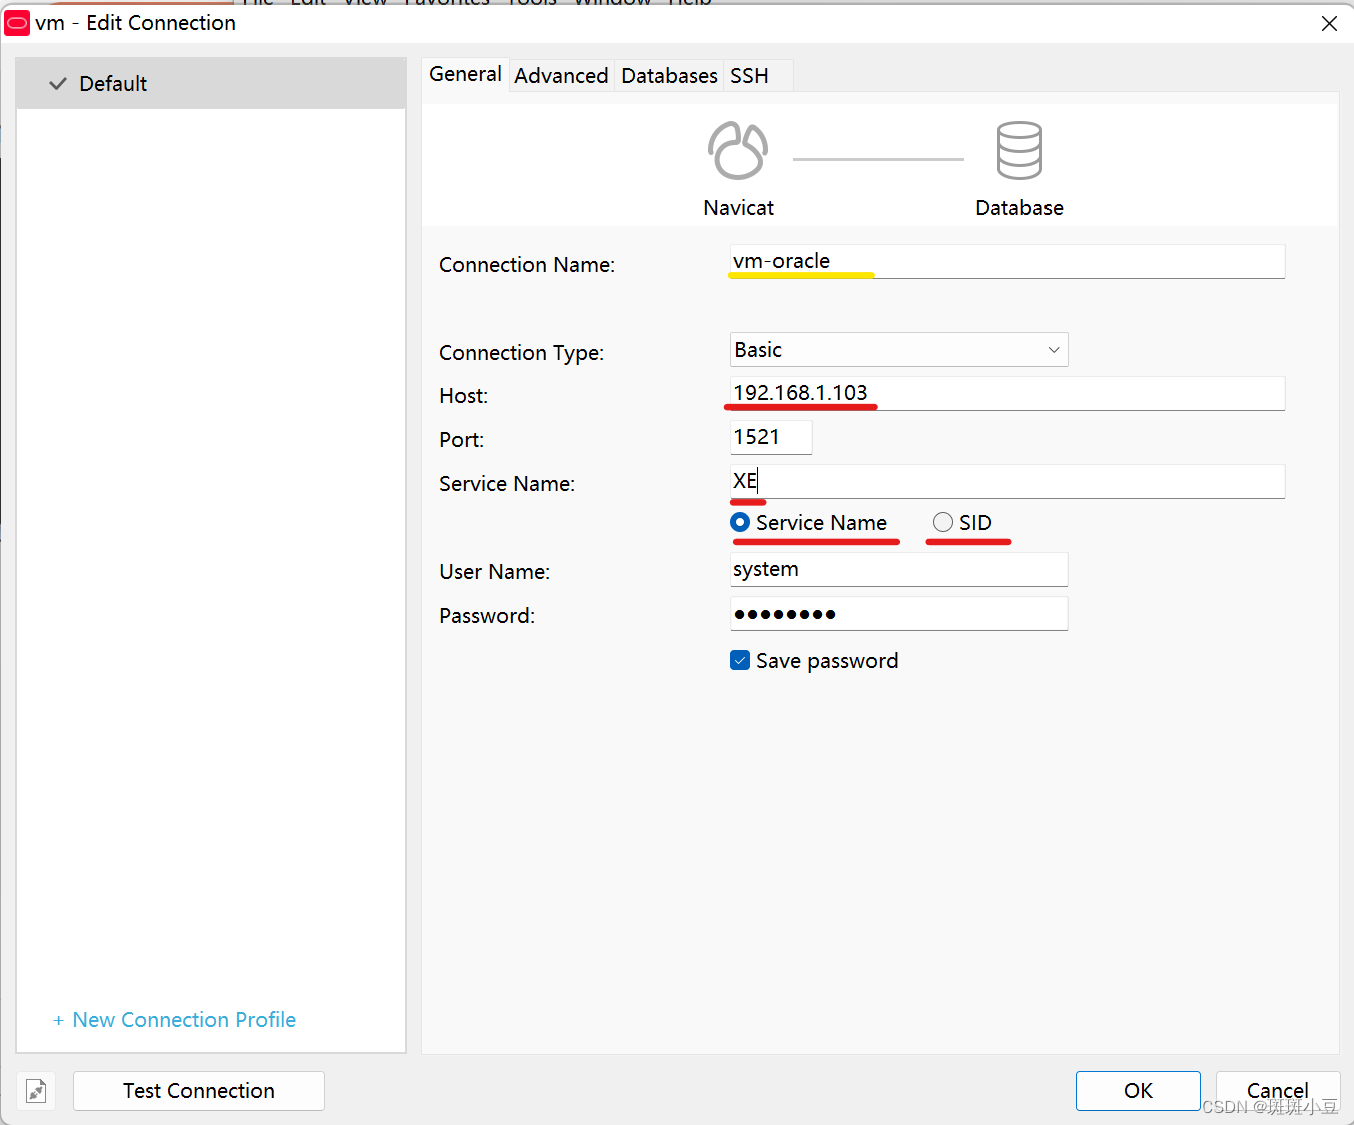The width and height of the screenshot is (1354, 1125).
Task: Click the Host: label
Action: coord(463,396)
